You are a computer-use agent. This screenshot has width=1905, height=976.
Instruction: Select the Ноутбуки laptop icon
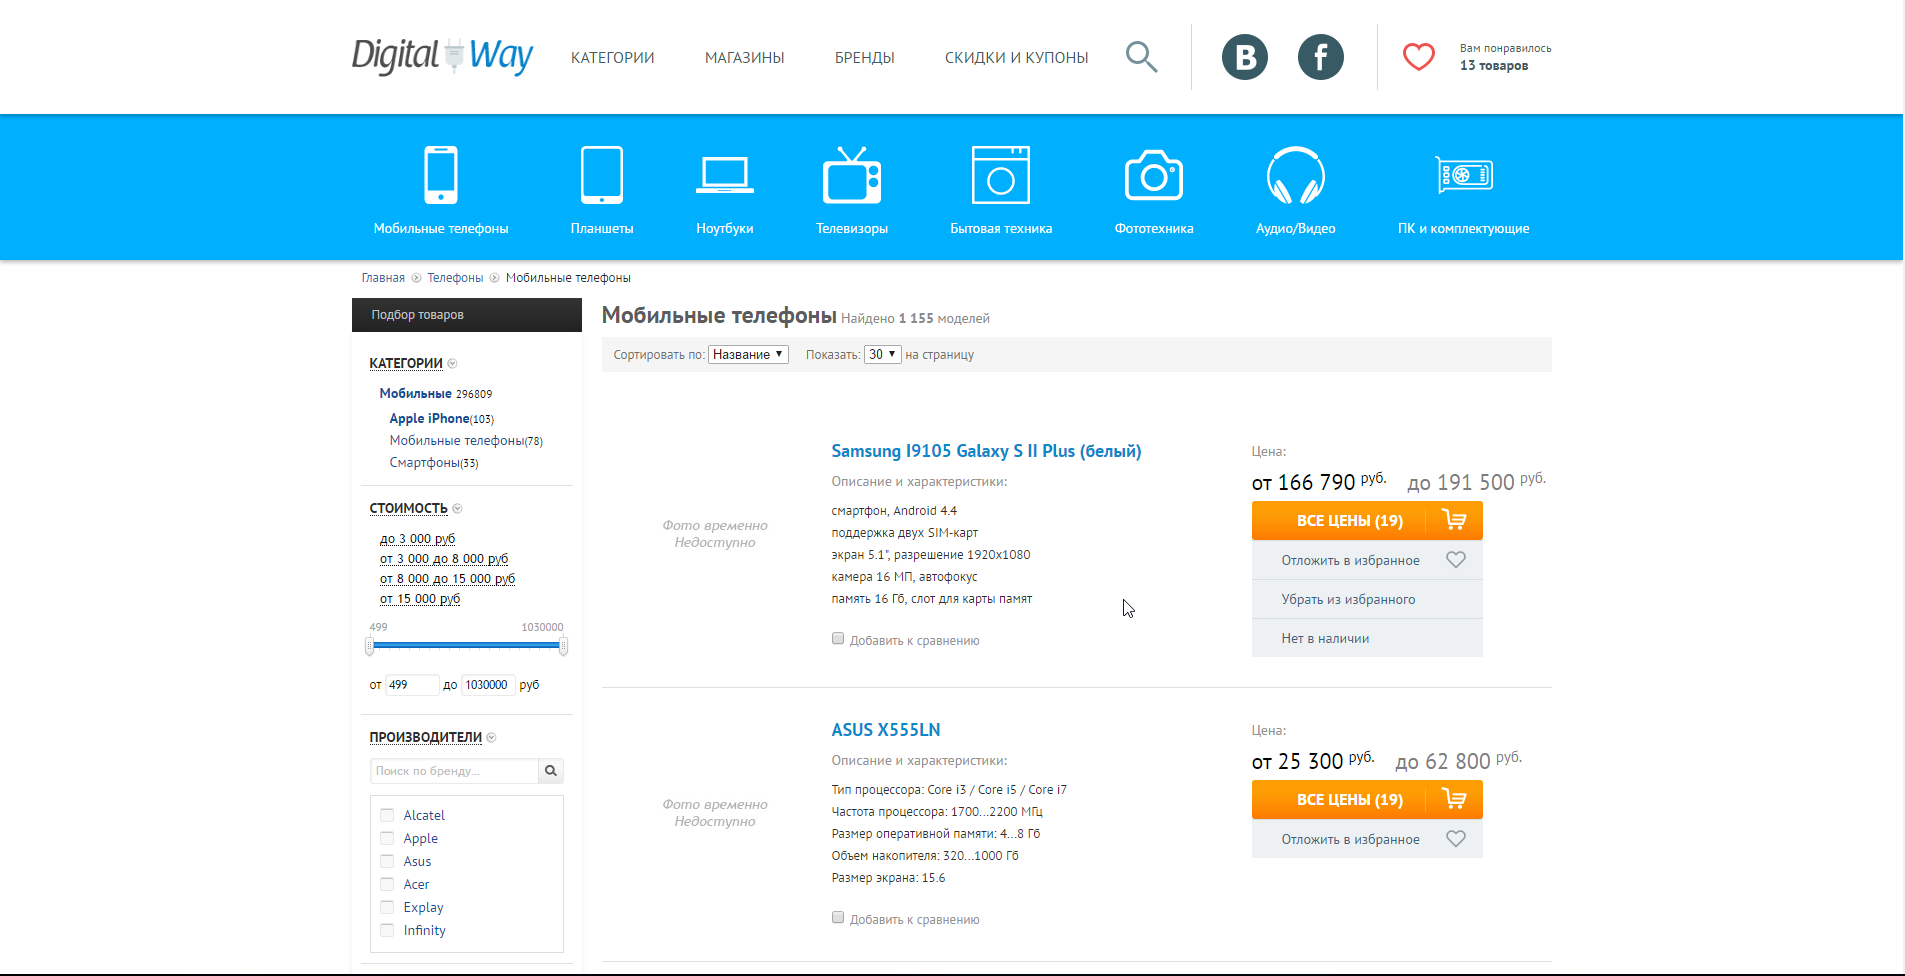click(725, 175)
